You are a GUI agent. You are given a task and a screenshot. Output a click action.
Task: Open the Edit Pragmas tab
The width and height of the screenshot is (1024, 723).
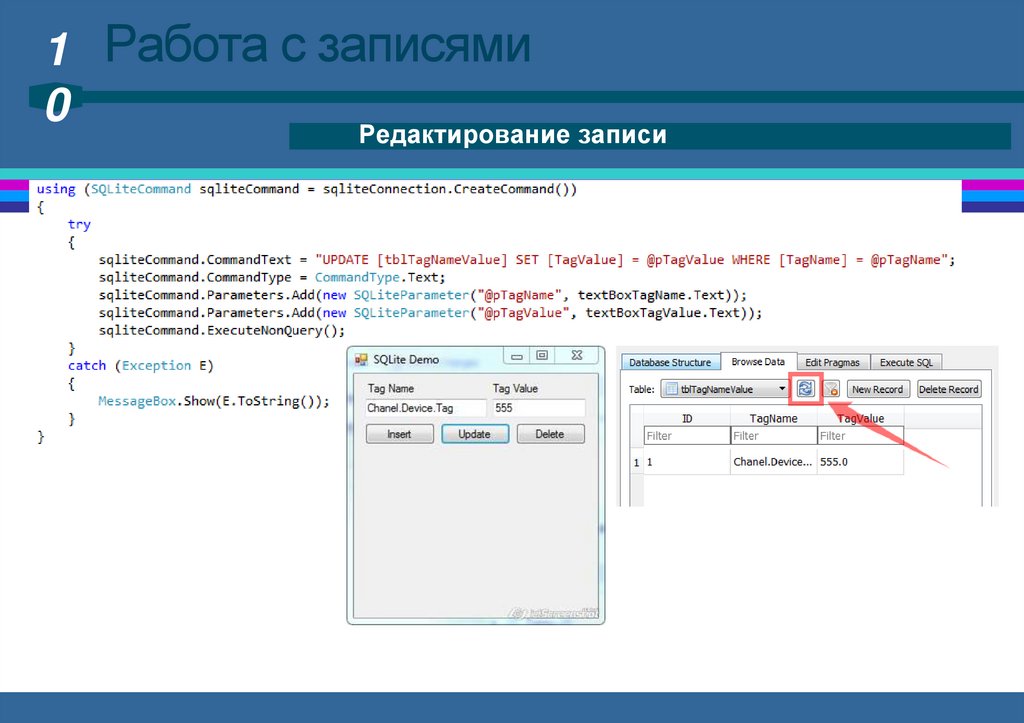[x=834, y=362]
